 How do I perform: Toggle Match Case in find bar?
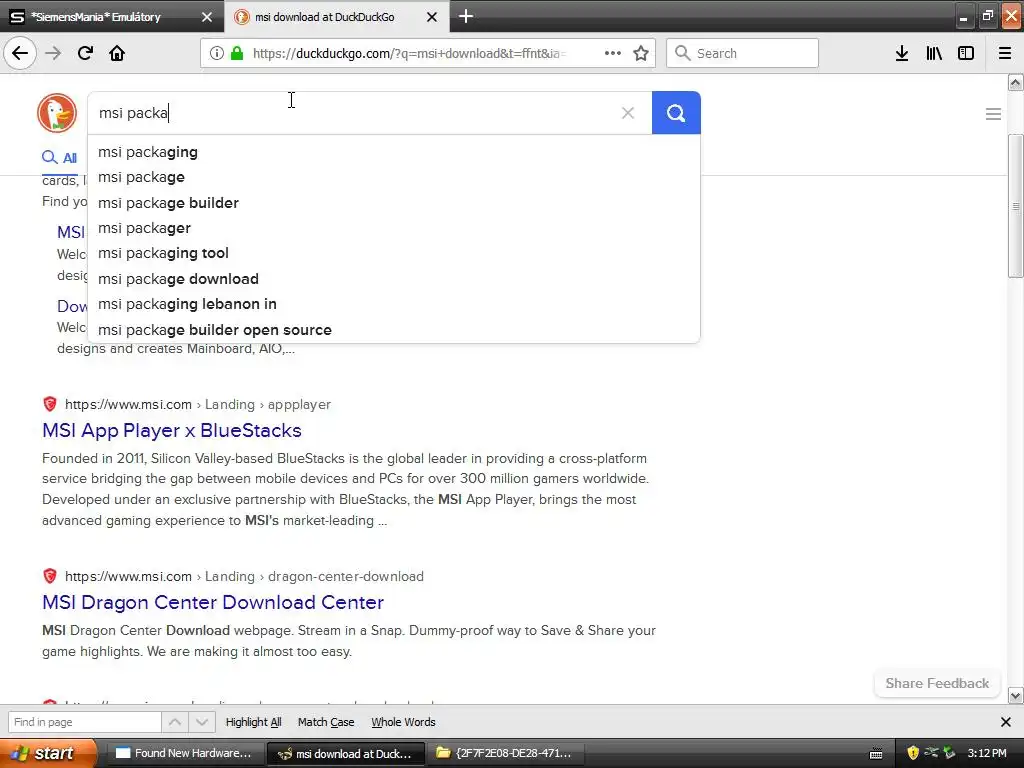[326, 722]
